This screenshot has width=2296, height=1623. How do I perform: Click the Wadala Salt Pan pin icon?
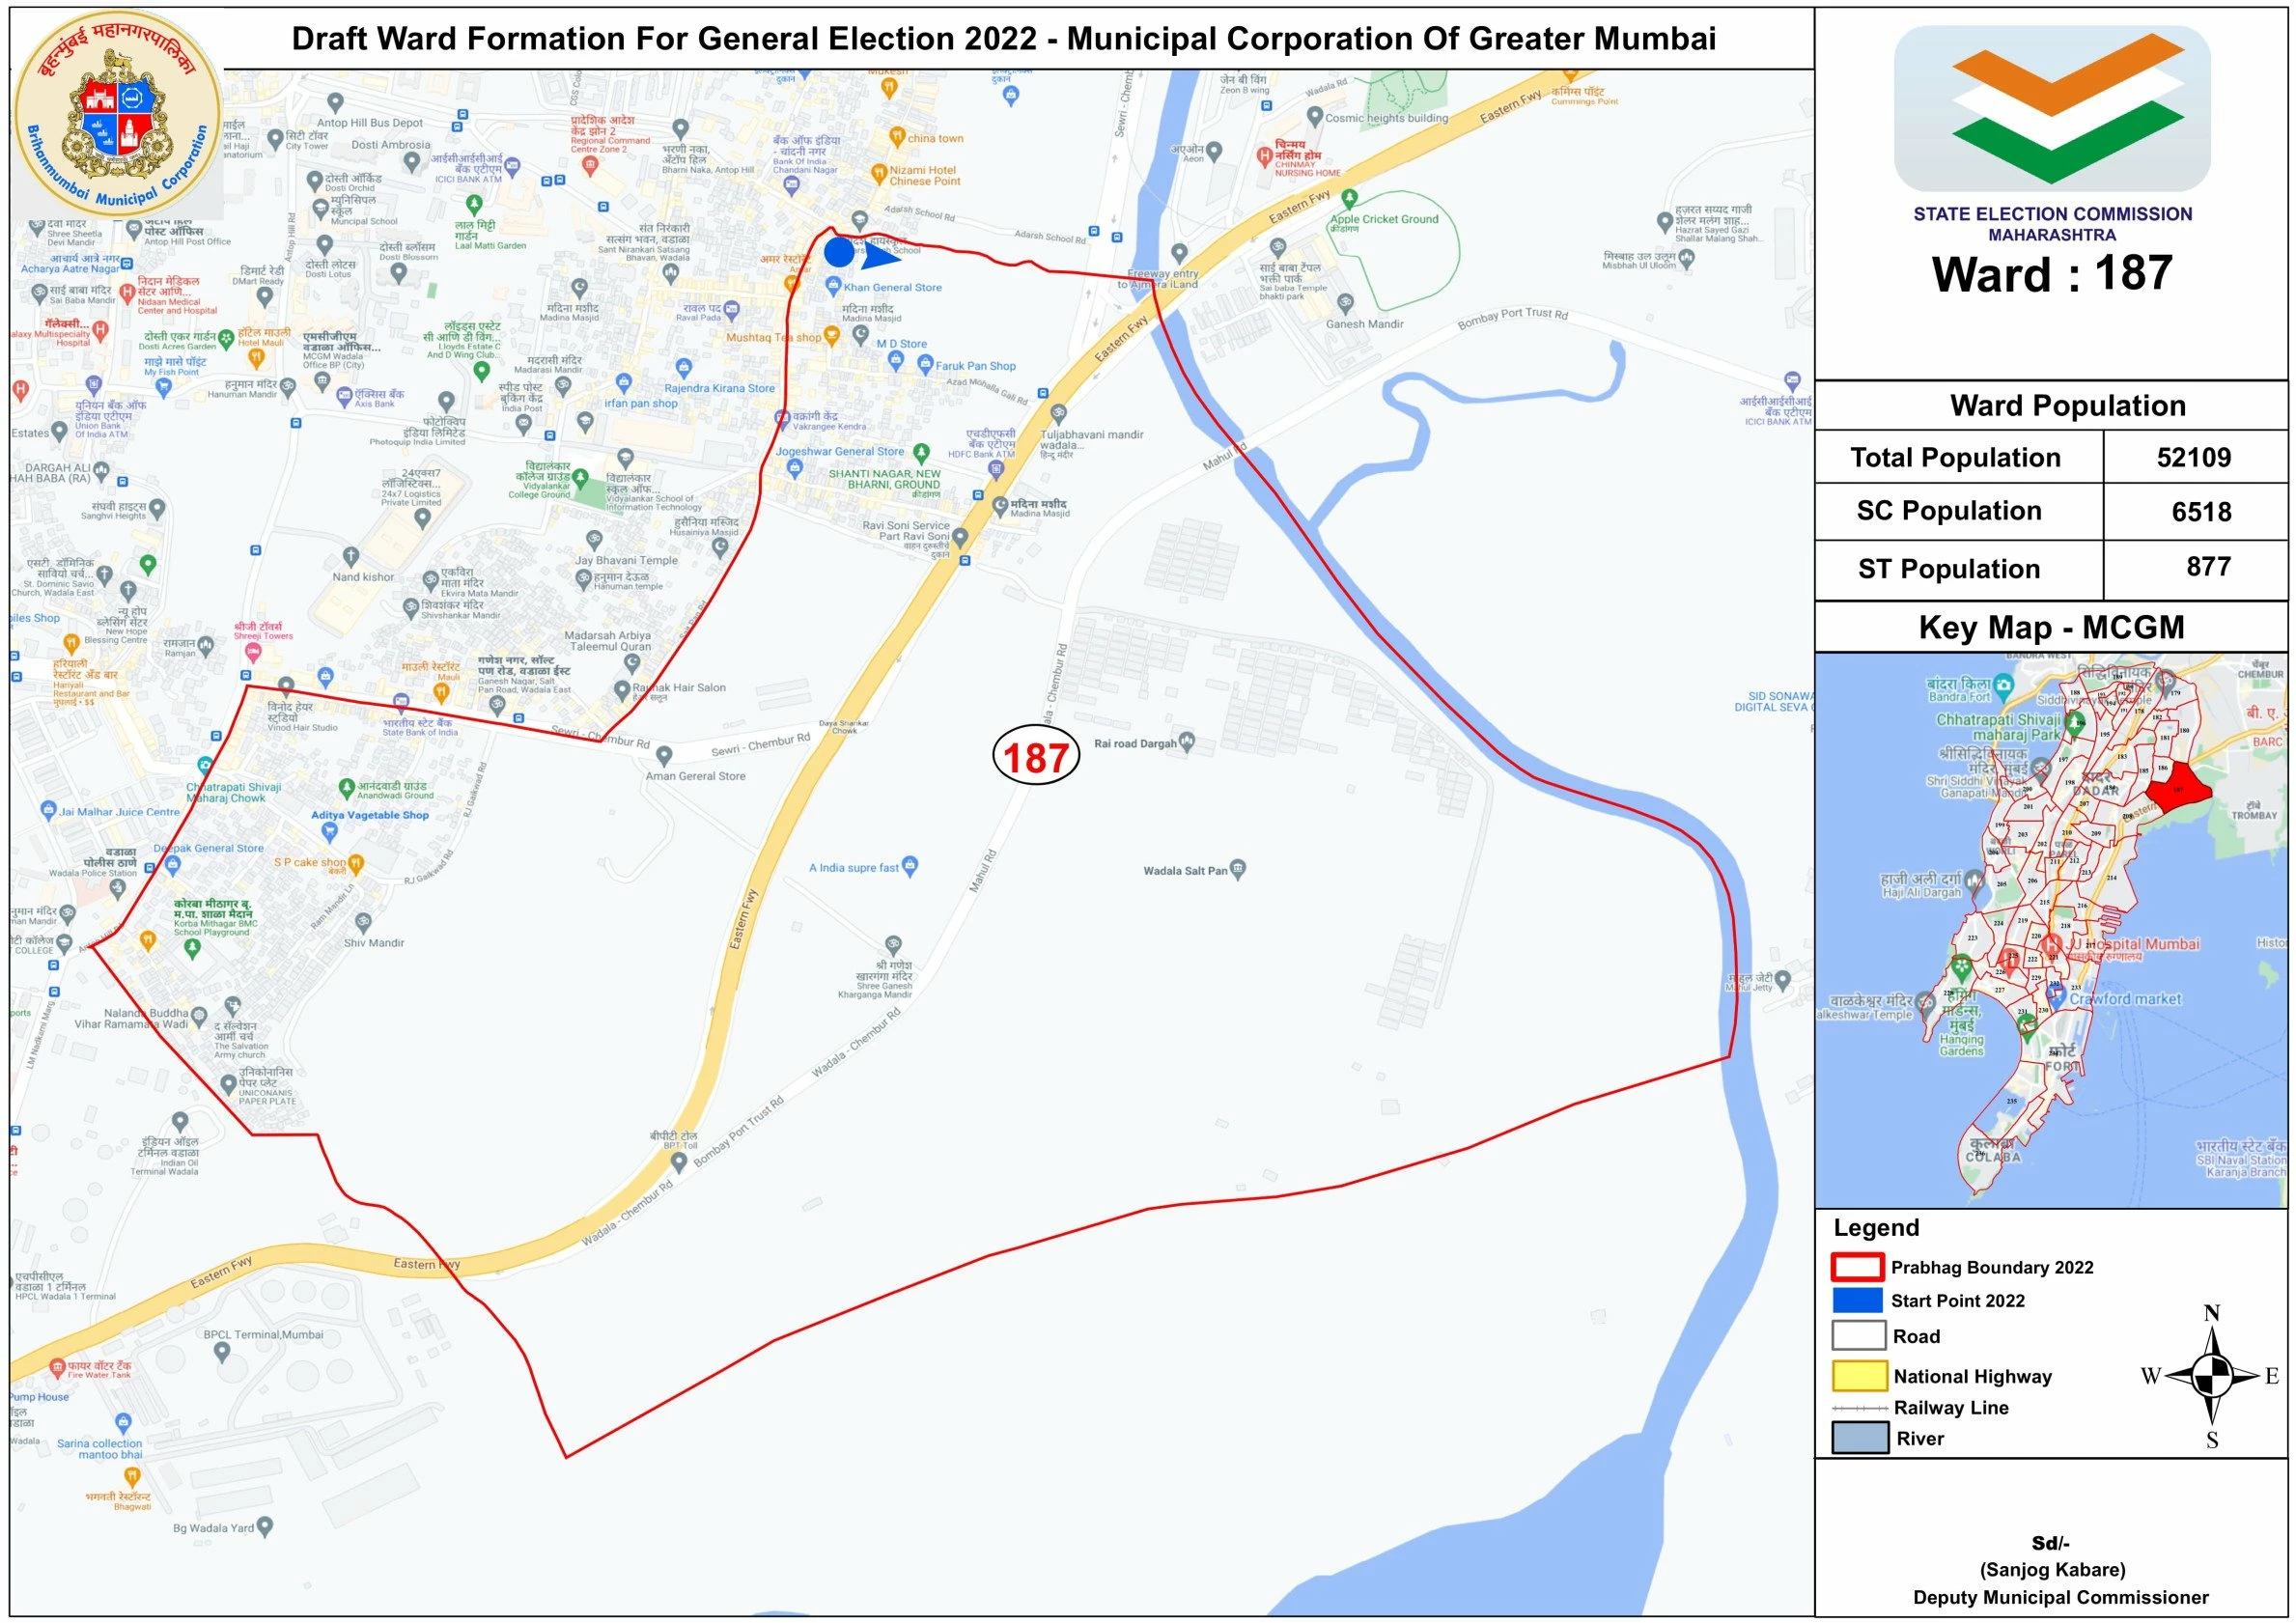tap(1238, 868)
